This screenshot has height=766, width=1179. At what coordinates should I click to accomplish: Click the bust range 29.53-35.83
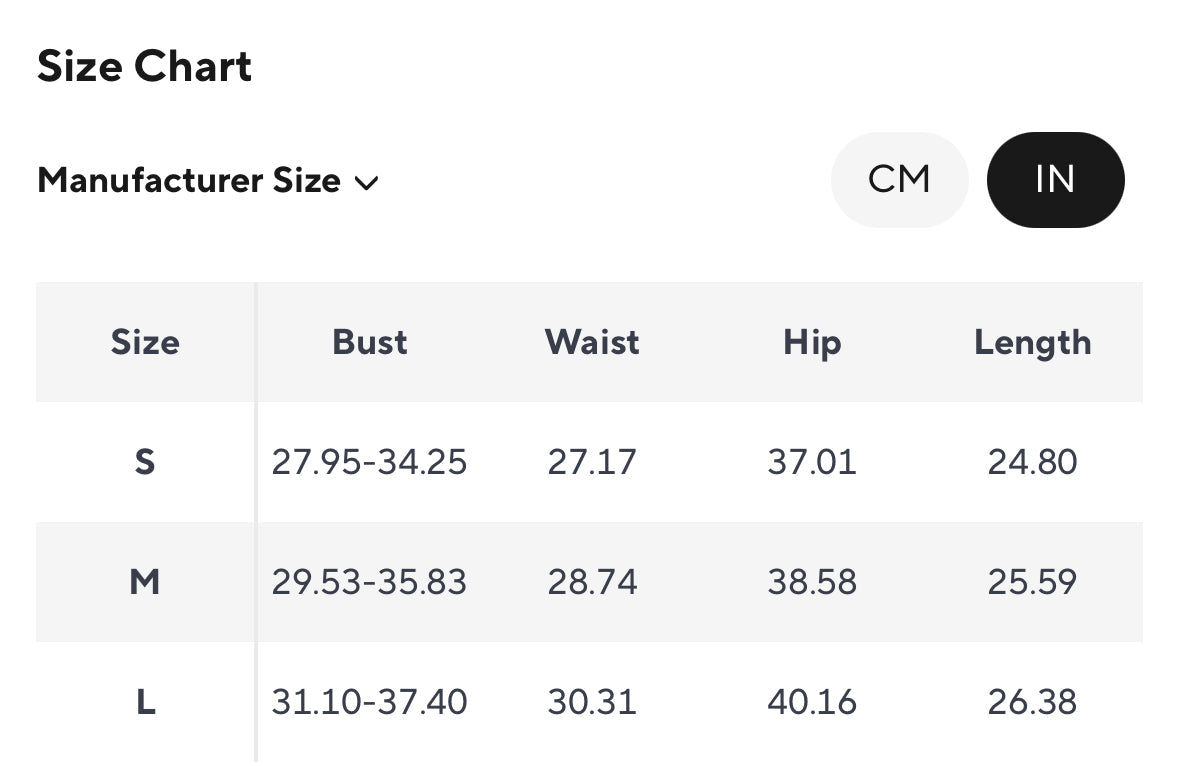point(369,582)
